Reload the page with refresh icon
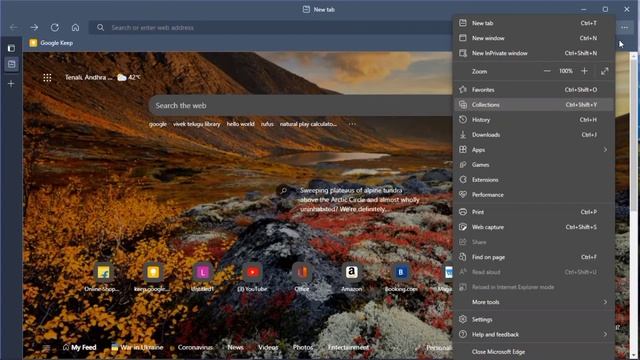Viewport: 640px width, 360px height. click(x=55, y=27)
